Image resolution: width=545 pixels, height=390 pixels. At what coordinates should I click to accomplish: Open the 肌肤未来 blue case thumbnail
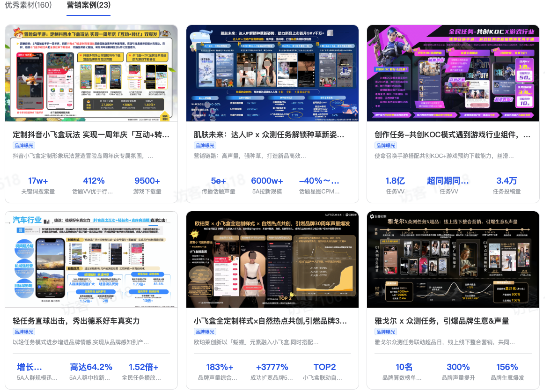click(x=272, y=73)
